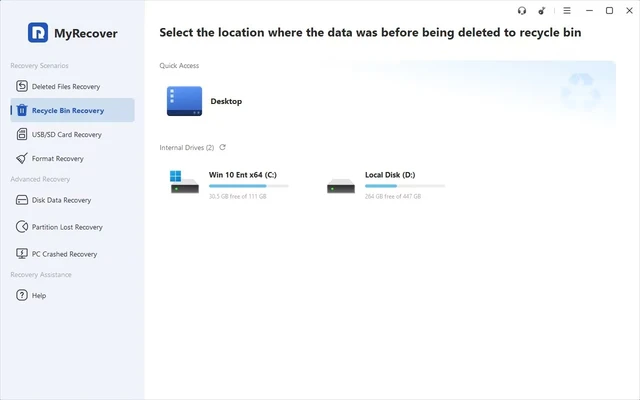Viewport: 640px width, 400px height.
Task: Click the key register icon
Action: (542, 11)
